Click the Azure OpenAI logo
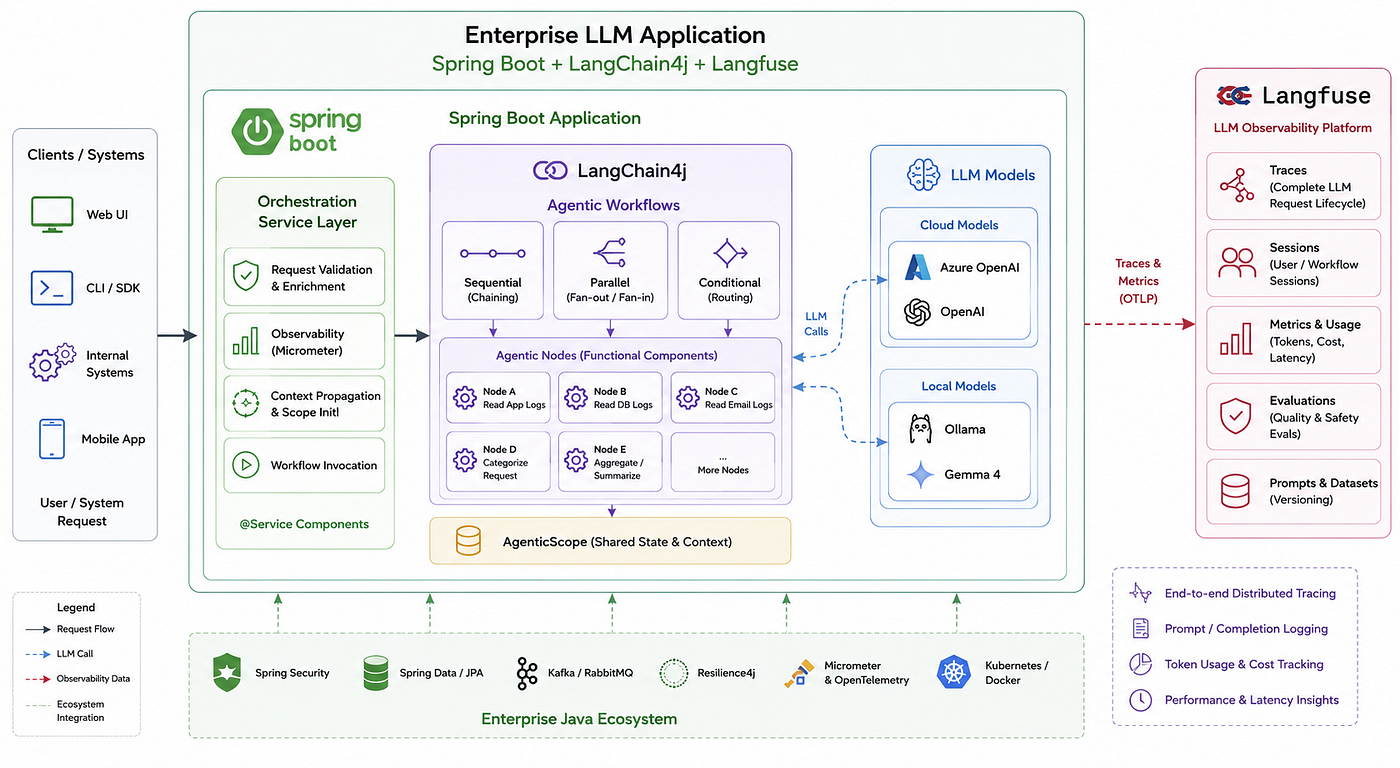This screenshot has height=768, width=1400. coord(918,267)
